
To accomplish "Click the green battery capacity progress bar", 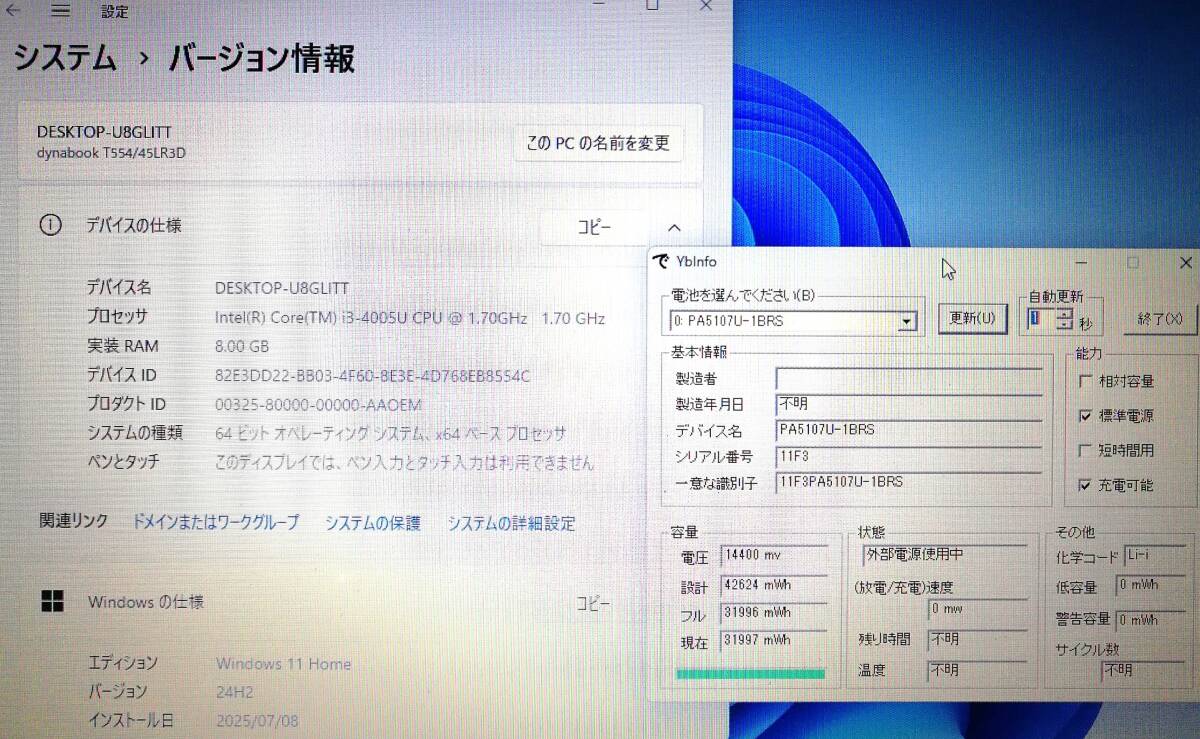I will [750, 673].
